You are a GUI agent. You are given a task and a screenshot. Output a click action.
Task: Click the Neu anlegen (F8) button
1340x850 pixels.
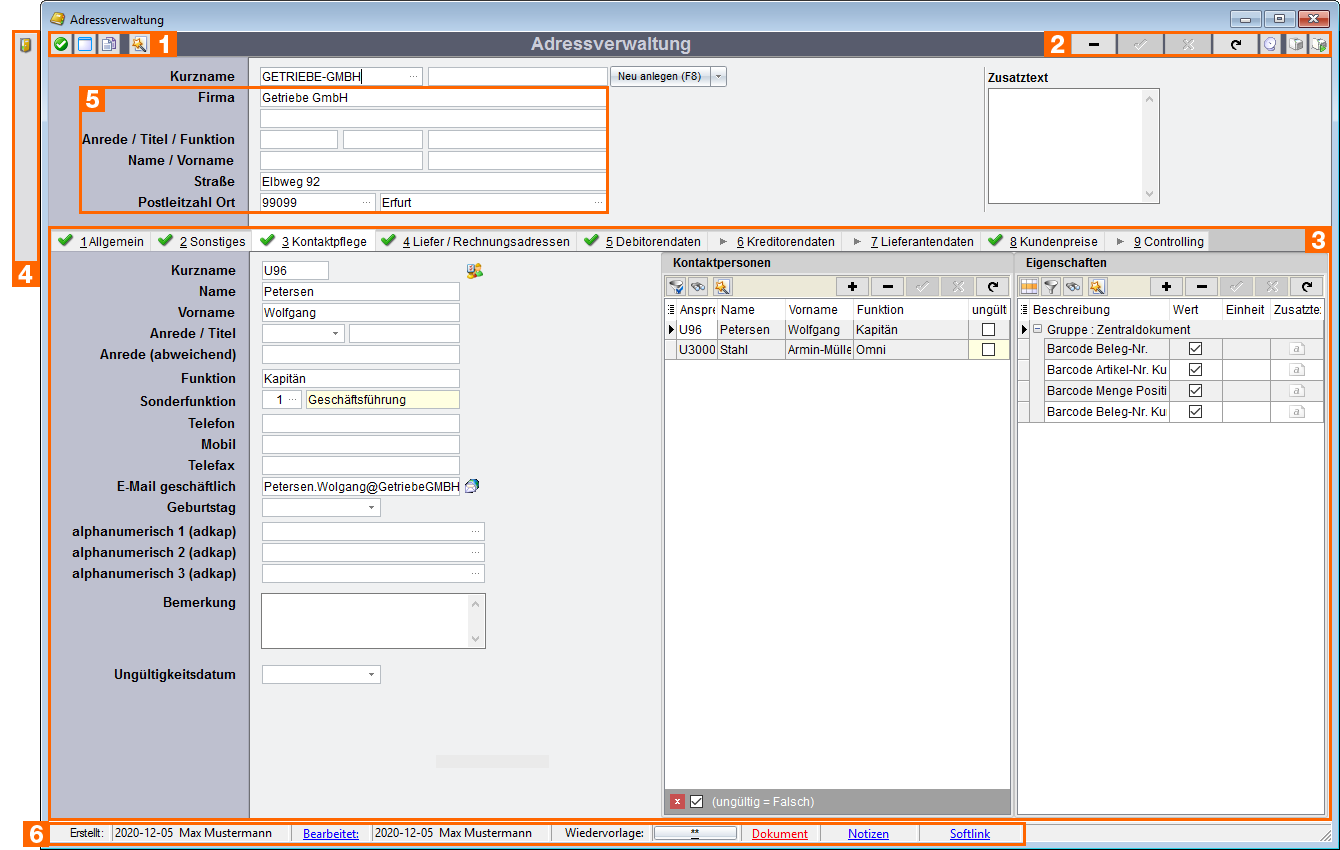pos(660,77)
